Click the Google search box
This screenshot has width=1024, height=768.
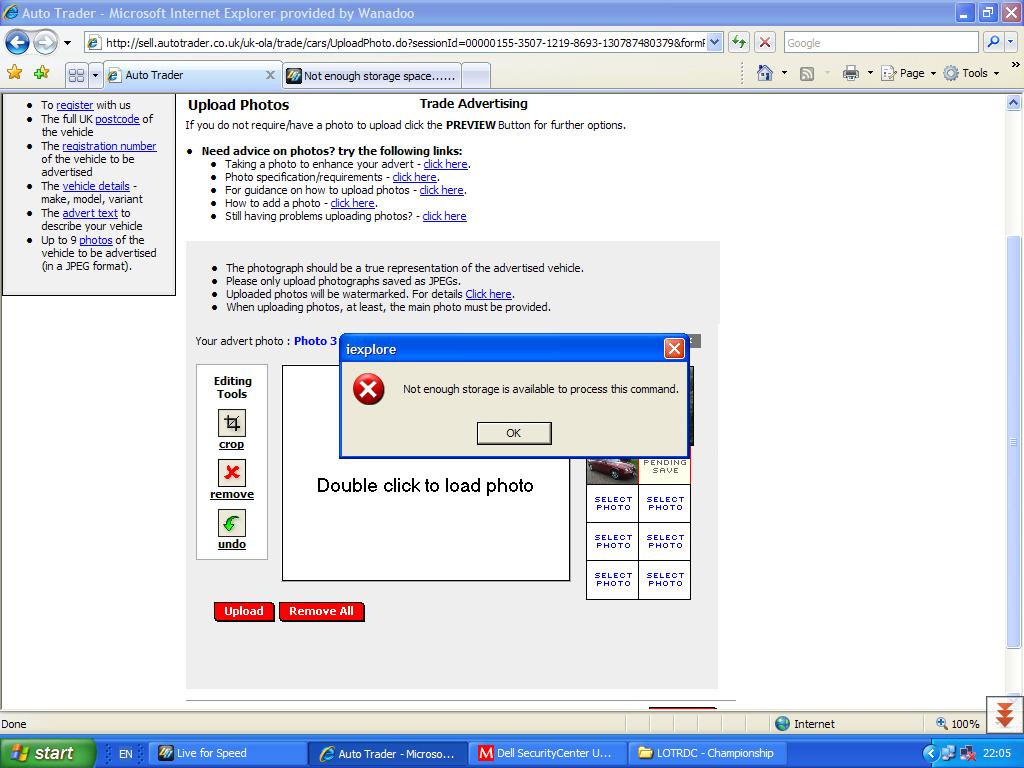880,43
